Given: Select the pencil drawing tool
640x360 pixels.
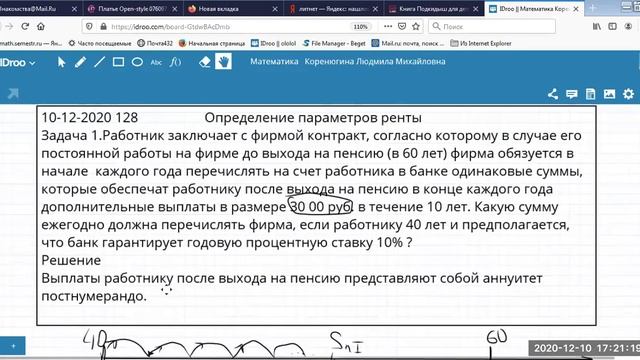Looking at the screenshot, I should click(x=80, y=62).
